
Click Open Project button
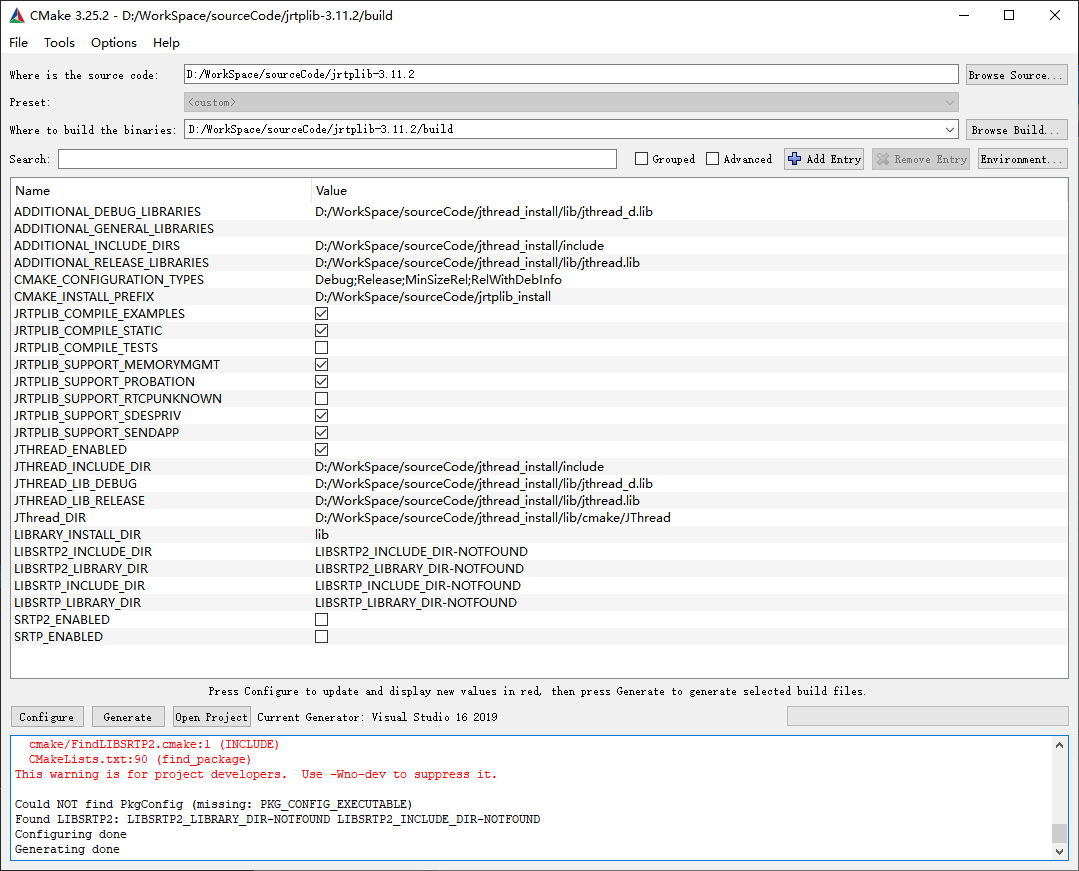[x=212, y=717]
